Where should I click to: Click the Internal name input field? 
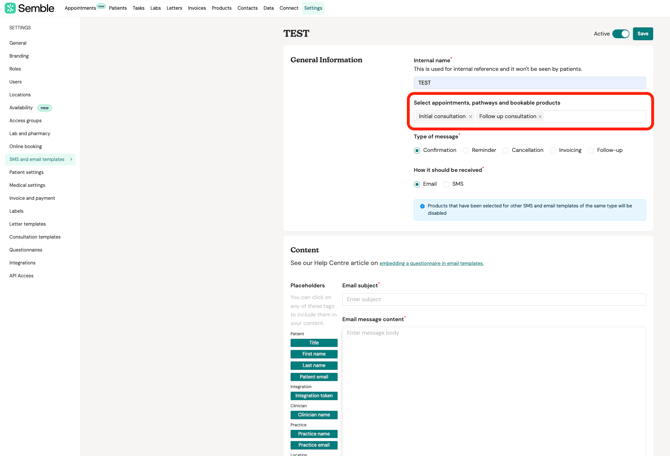[529, 83]
